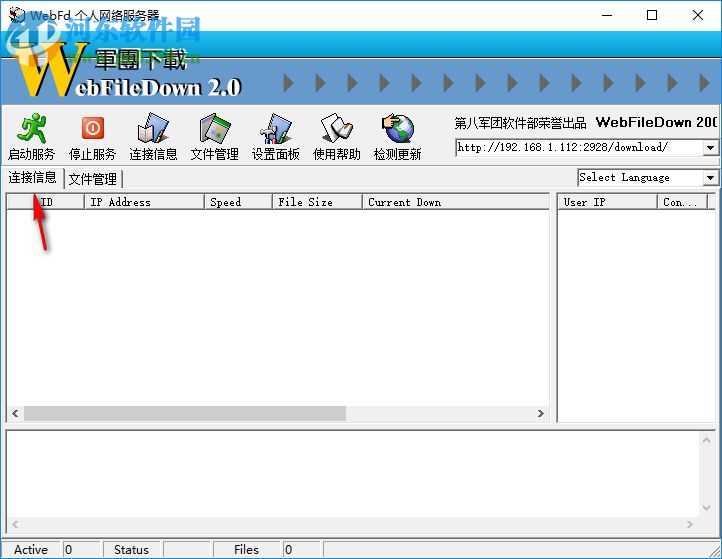Click the Files label in the status bar
Viewport: 722px width, 559px height.
coord(246,550)
